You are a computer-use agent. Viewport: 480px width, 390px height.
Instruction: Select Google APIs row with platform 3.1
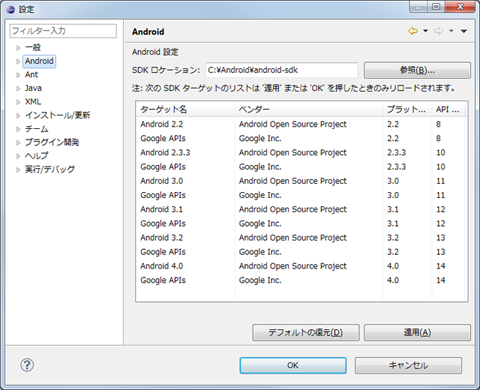301,223
